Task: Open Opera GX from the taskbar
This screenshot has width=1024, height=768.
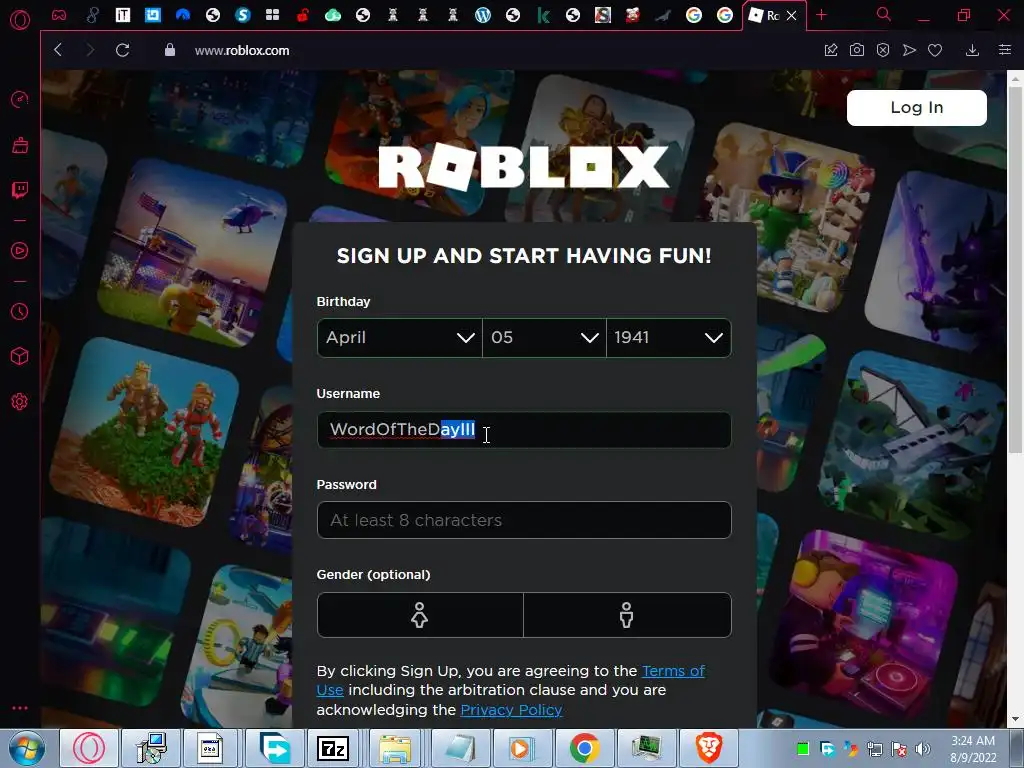Action: (89, 748)
